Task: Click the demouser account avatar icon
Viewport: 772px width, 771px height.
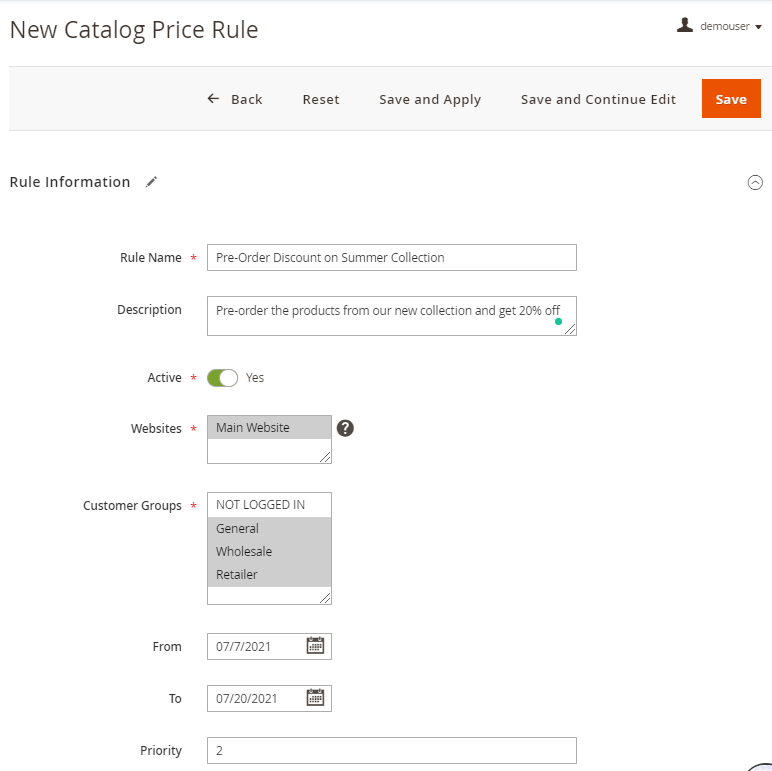Action: (685, 25)
